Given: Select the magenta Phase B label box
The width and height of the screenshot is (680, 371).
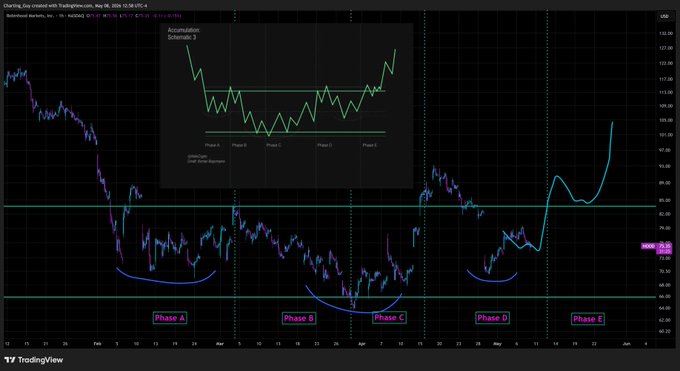Looking at the screenshot, I should 298,318.
